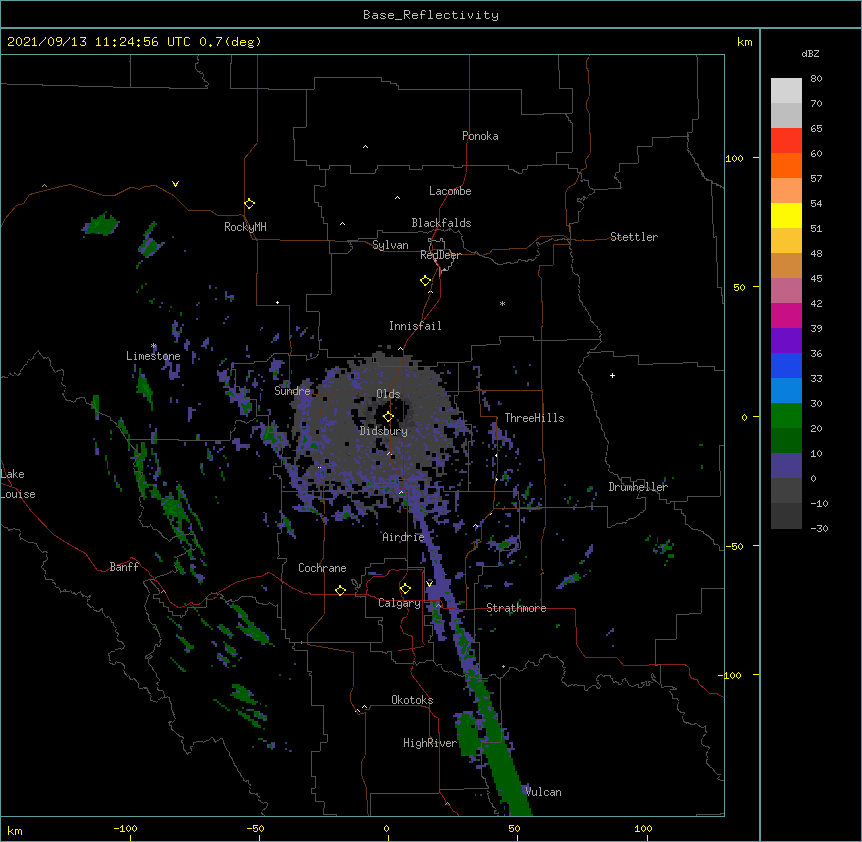
Task: Click the Stettler city label
Action: 634,237
